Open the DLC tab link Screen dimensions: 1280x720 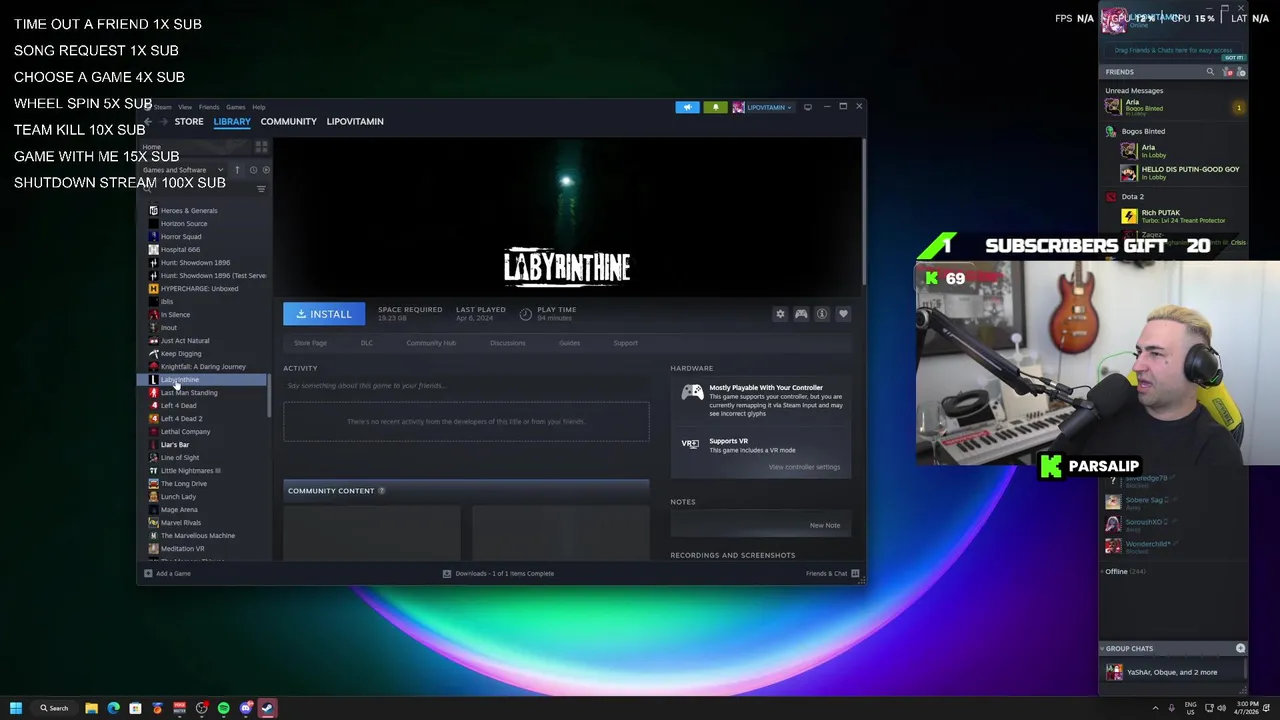point(367,343)
